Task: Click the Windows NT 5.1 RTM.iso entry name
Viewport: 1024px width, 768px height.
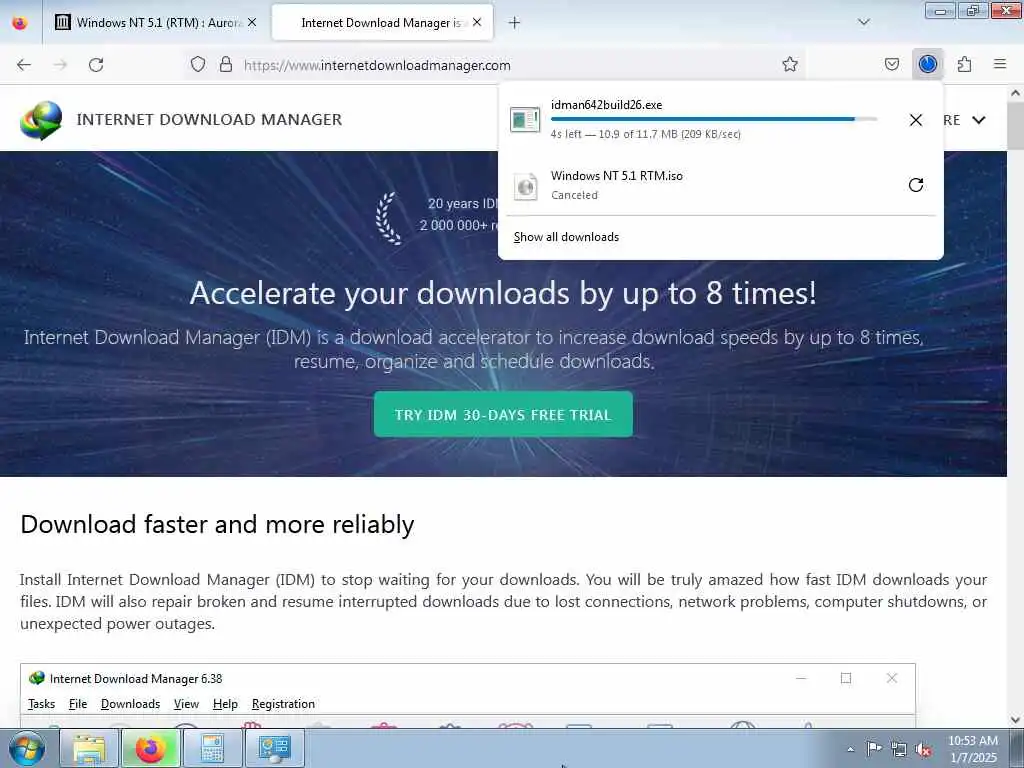Action: (616, 176)
